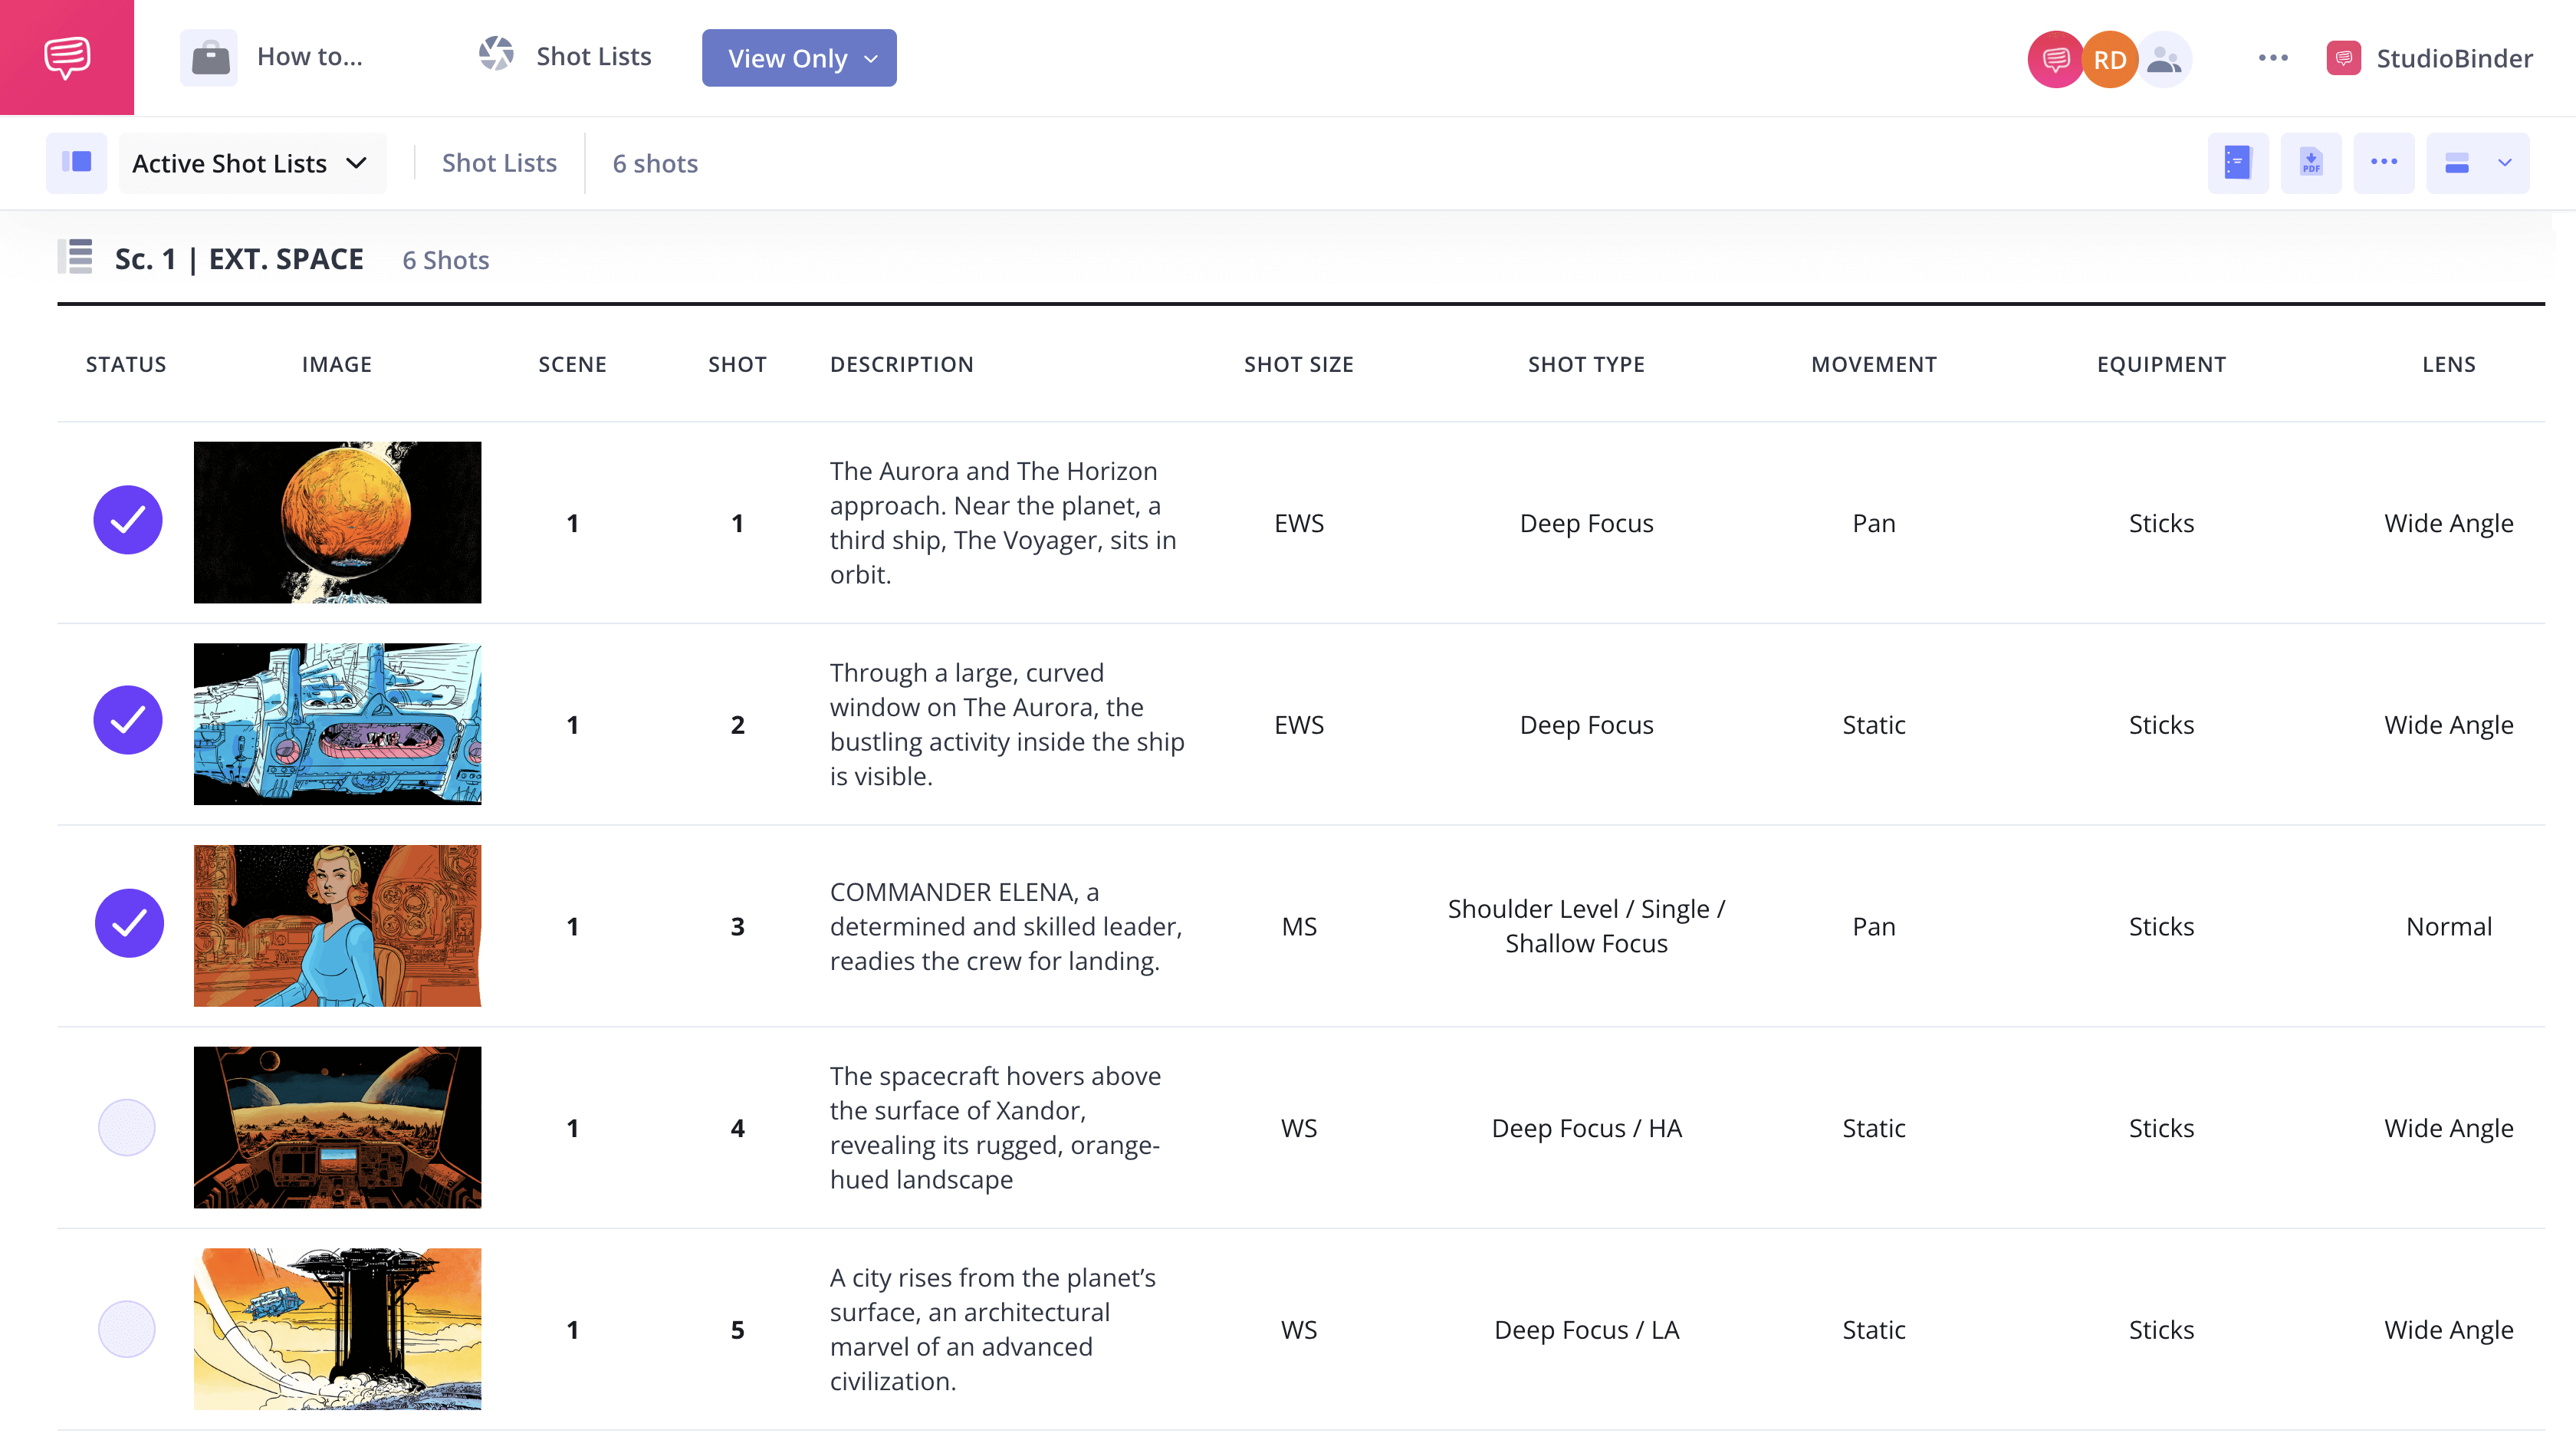The width and height of the screenshot is (2576, 1440).
Task: Open the StudioBinder home logo
Action: 66,57
